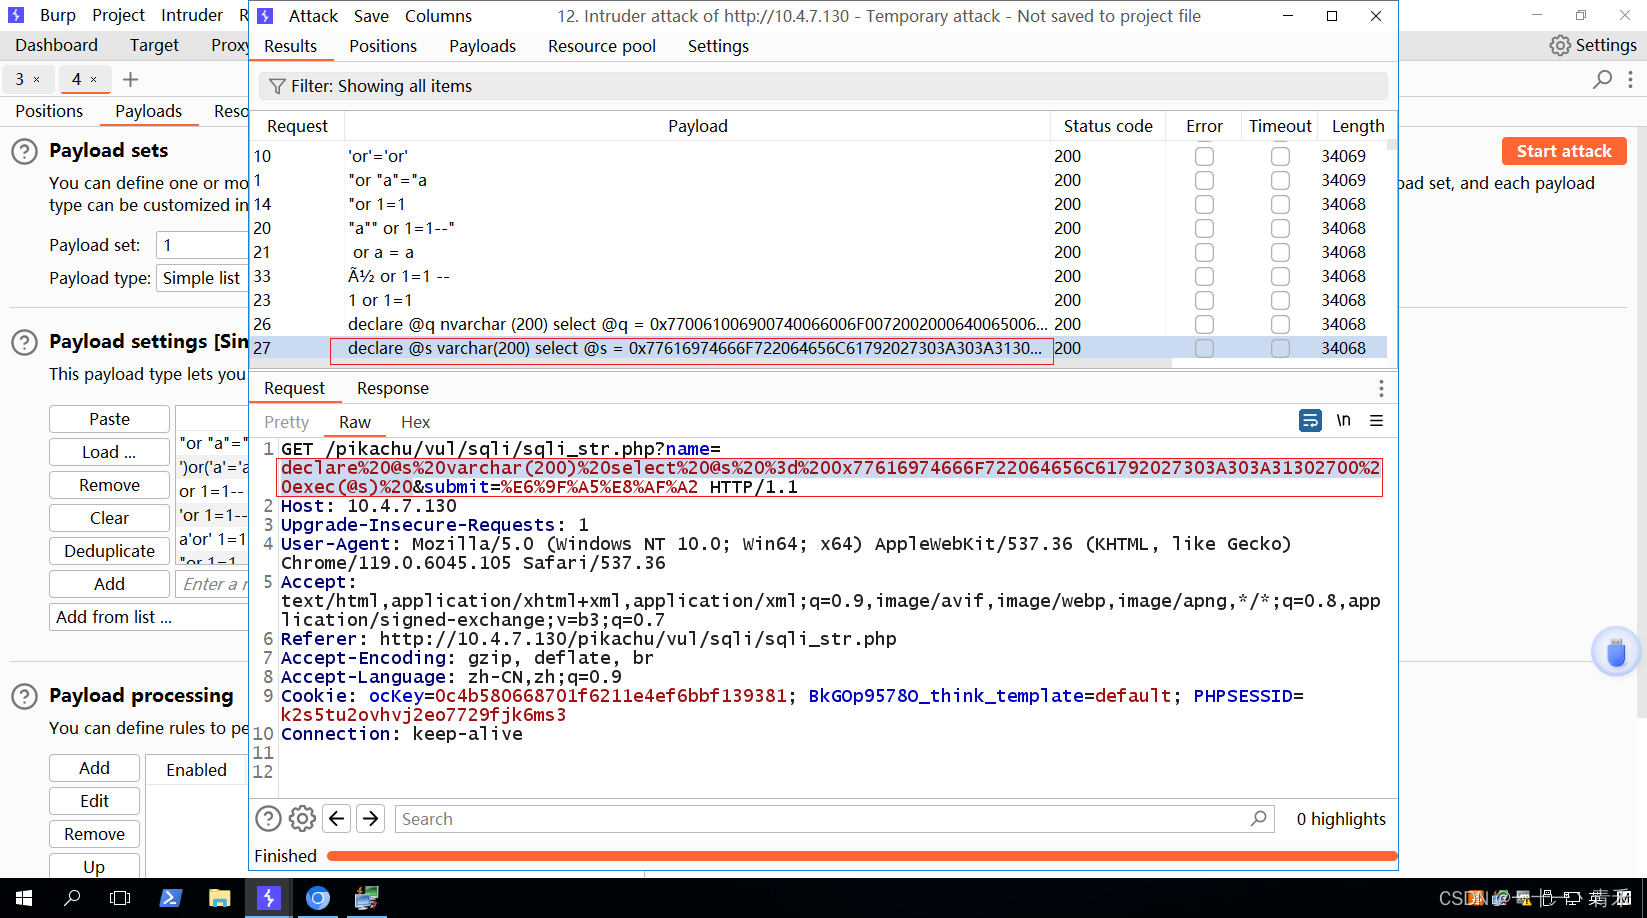Open Payload processing help icon

tap(24, 697)
